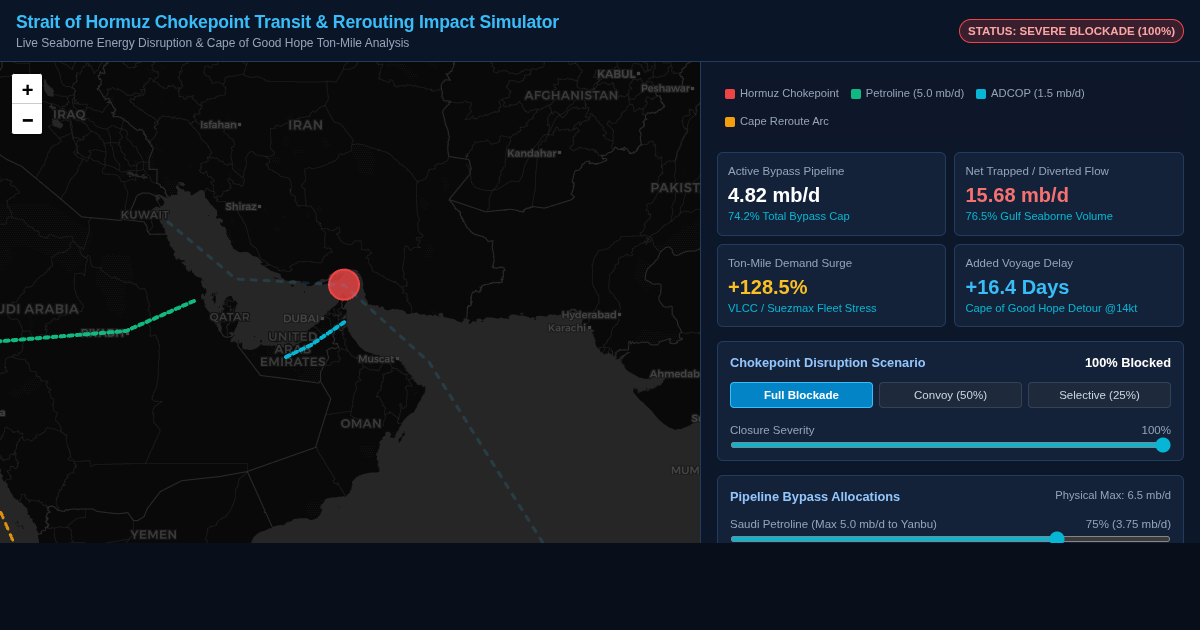Open the Ton-Mile Demand Surge card
Screen dimensions: 1200x630
[x=831, y=286]
